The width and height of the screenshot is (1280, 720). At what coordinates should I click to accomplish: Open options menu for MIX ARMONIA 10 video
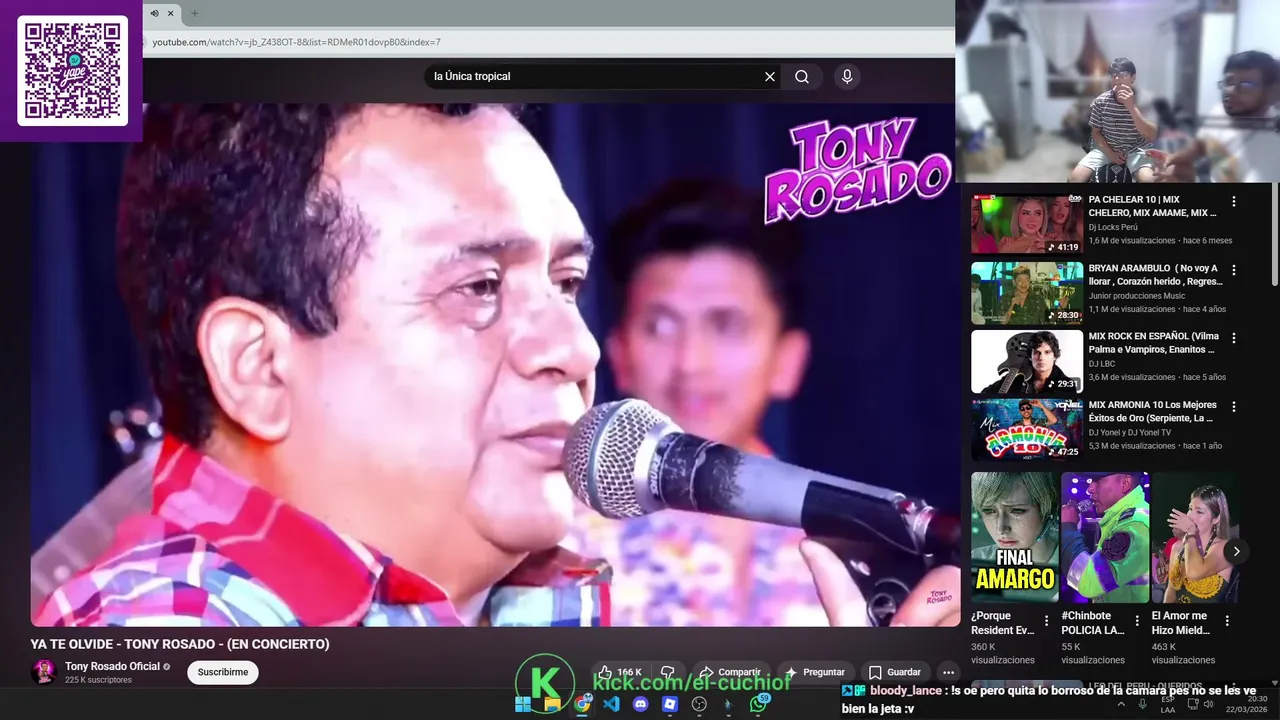point(1234,407)
